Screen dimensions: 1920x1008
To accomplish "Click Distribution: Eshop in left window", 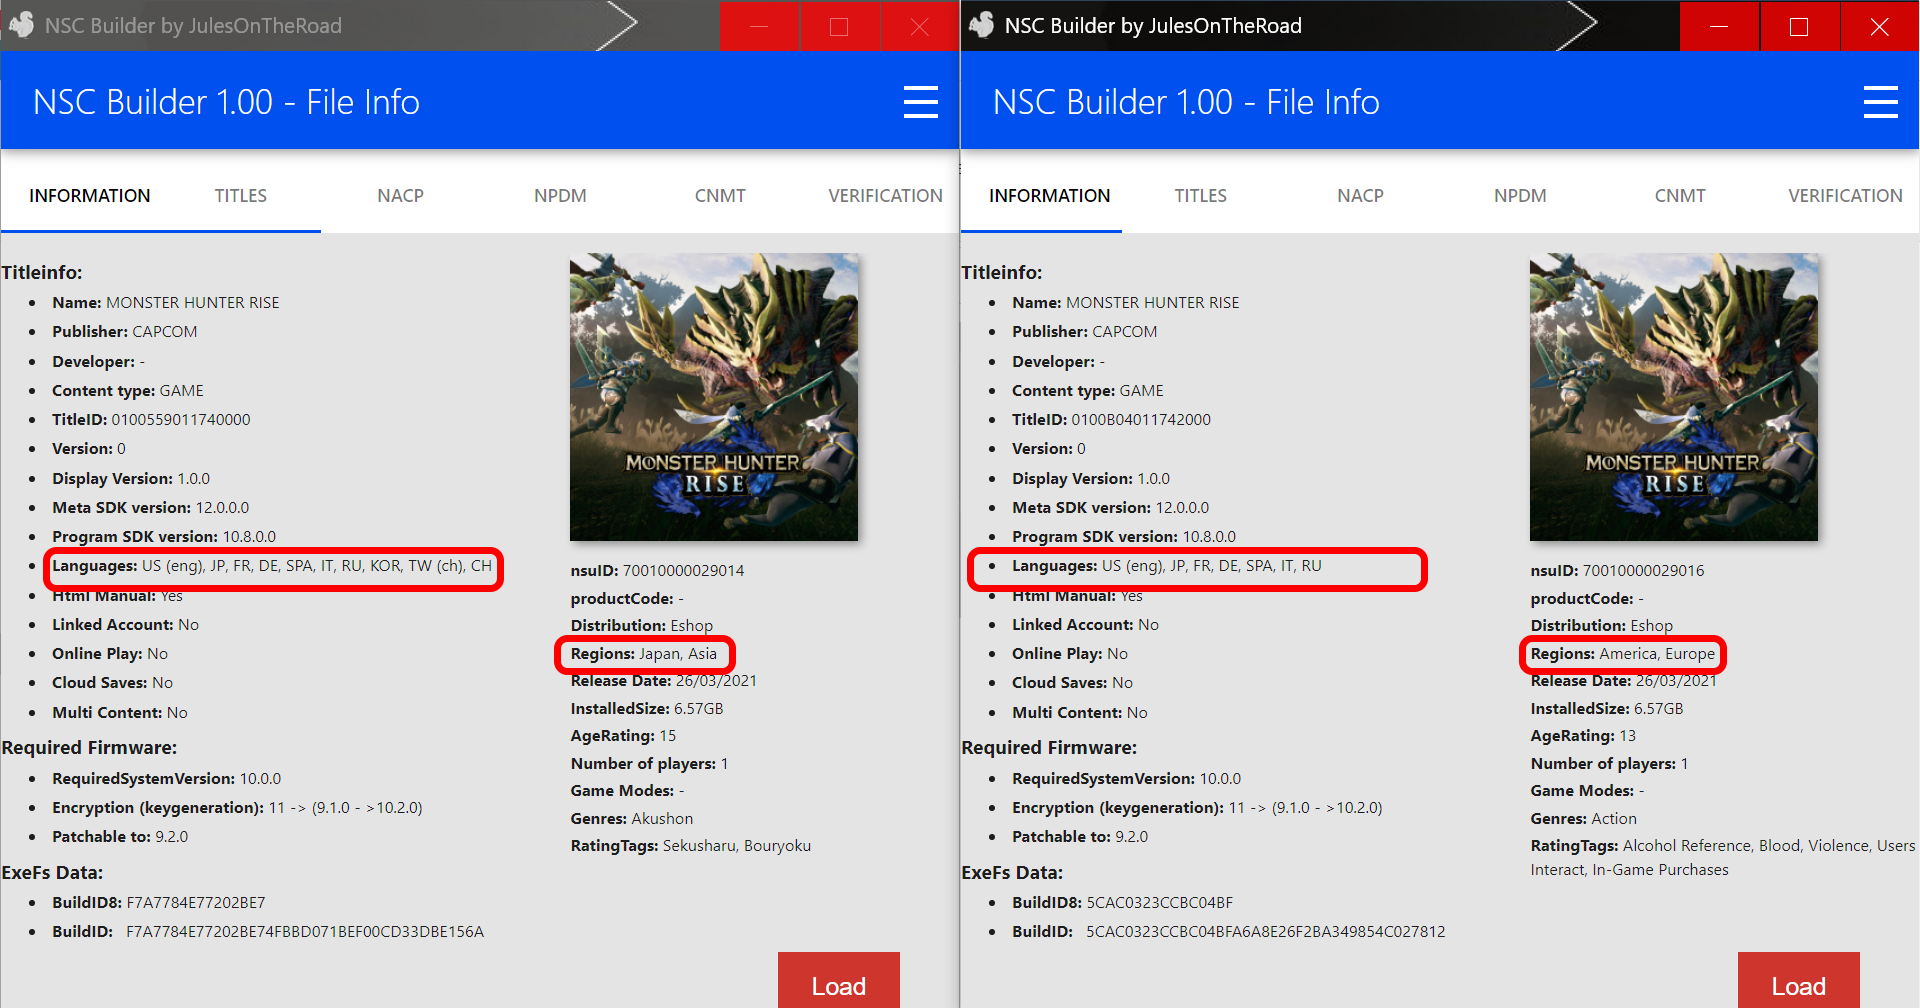I will (642, 626).
